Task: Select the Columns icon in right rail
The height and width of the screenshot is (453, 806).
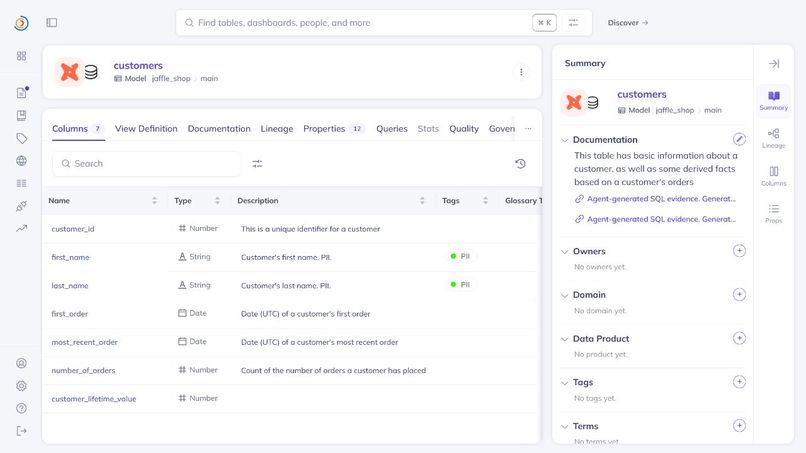Action: pyautogui.click(x=774, y=176)
